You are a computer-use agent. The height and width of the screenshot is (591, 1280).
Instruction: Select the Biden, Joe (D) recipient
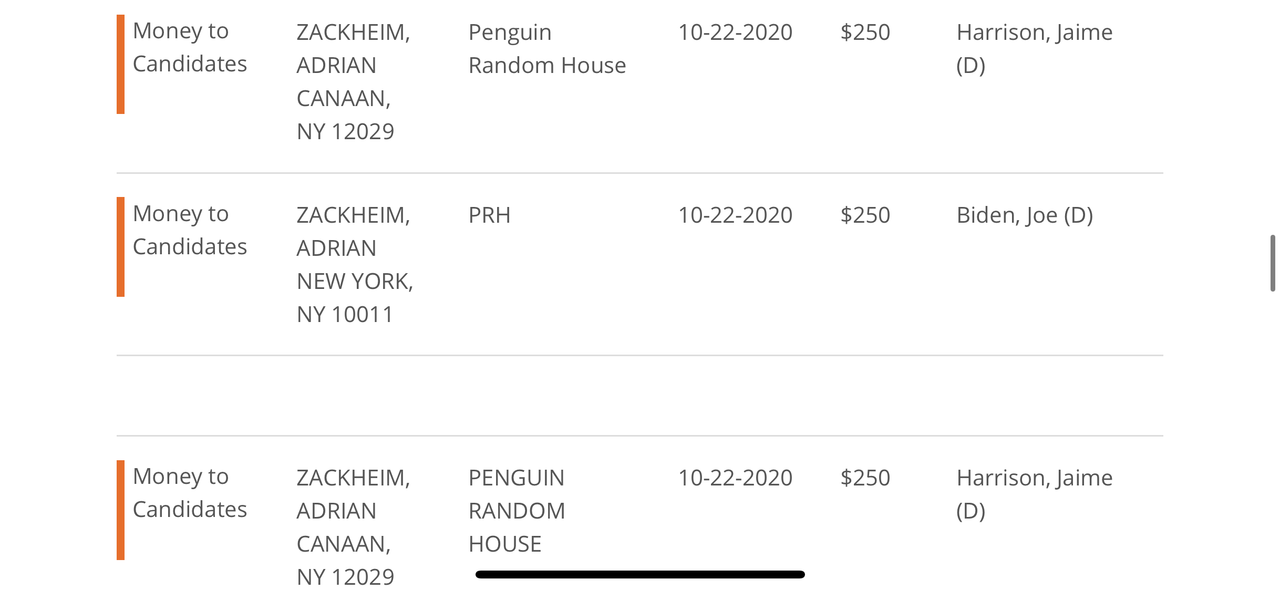(1025, 215)
